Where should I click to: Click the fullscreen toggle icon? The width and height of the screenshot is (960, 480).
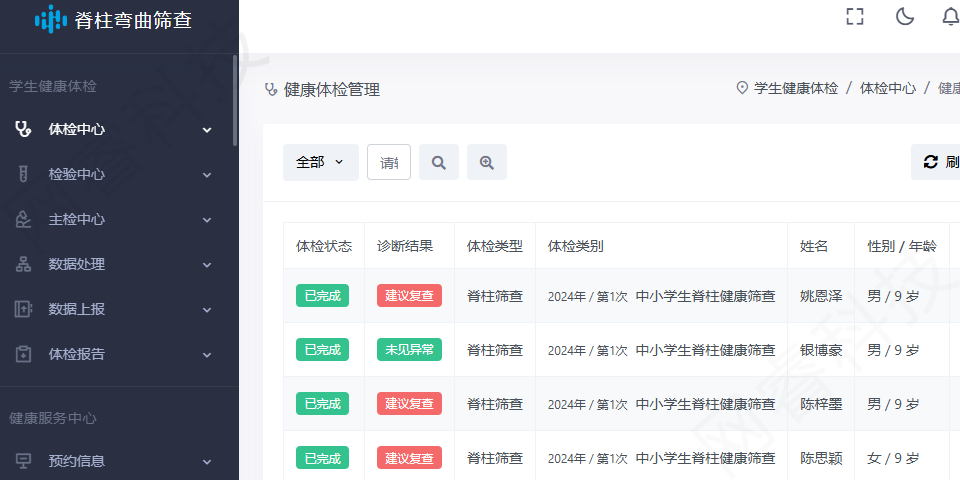point(854,17)
